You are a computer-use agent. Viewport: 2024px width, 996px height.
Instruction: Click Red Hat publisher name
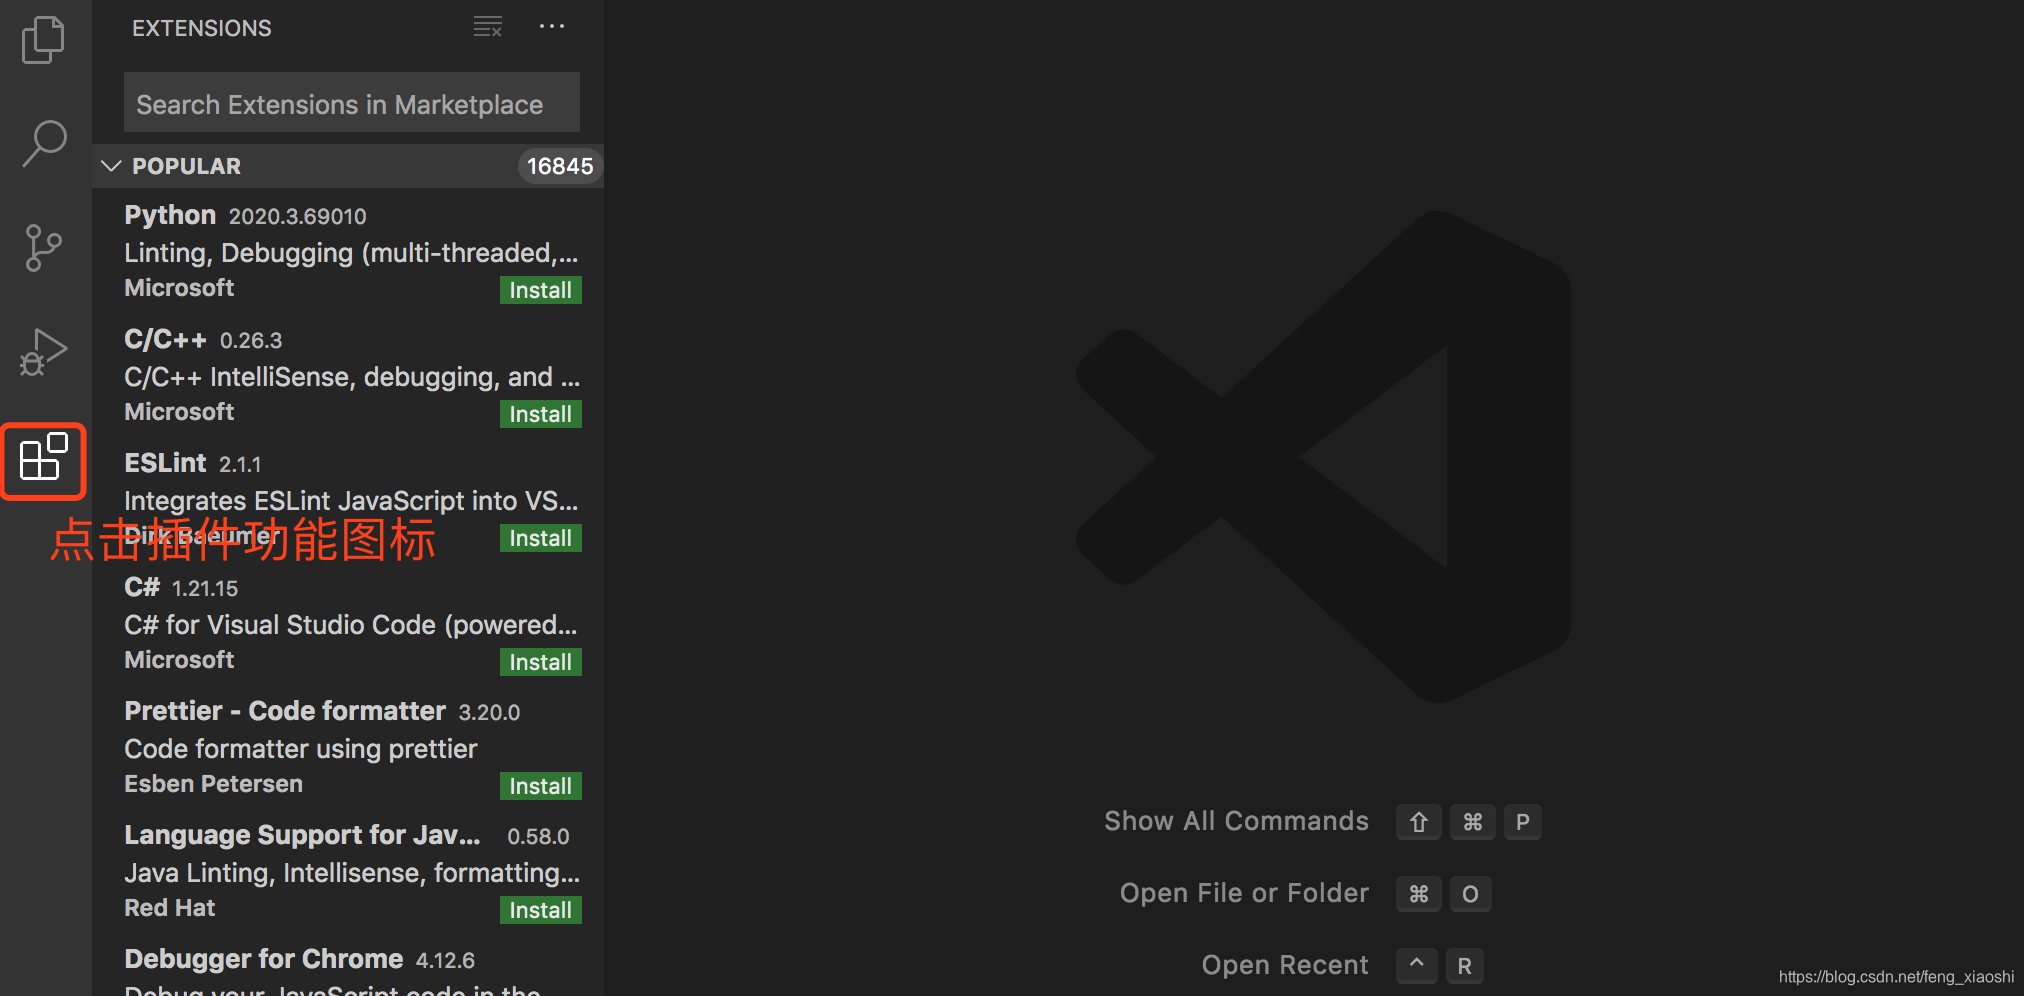[170, 908]
